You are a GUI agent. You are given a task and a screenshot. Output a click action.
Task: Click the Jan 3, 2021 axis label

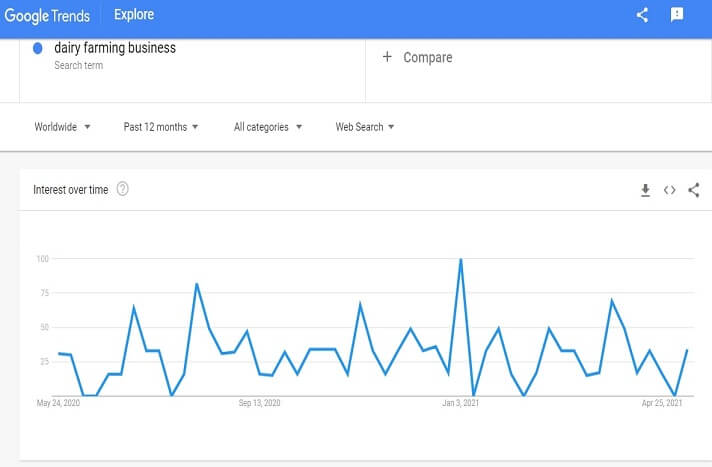[x=462, y=403]
